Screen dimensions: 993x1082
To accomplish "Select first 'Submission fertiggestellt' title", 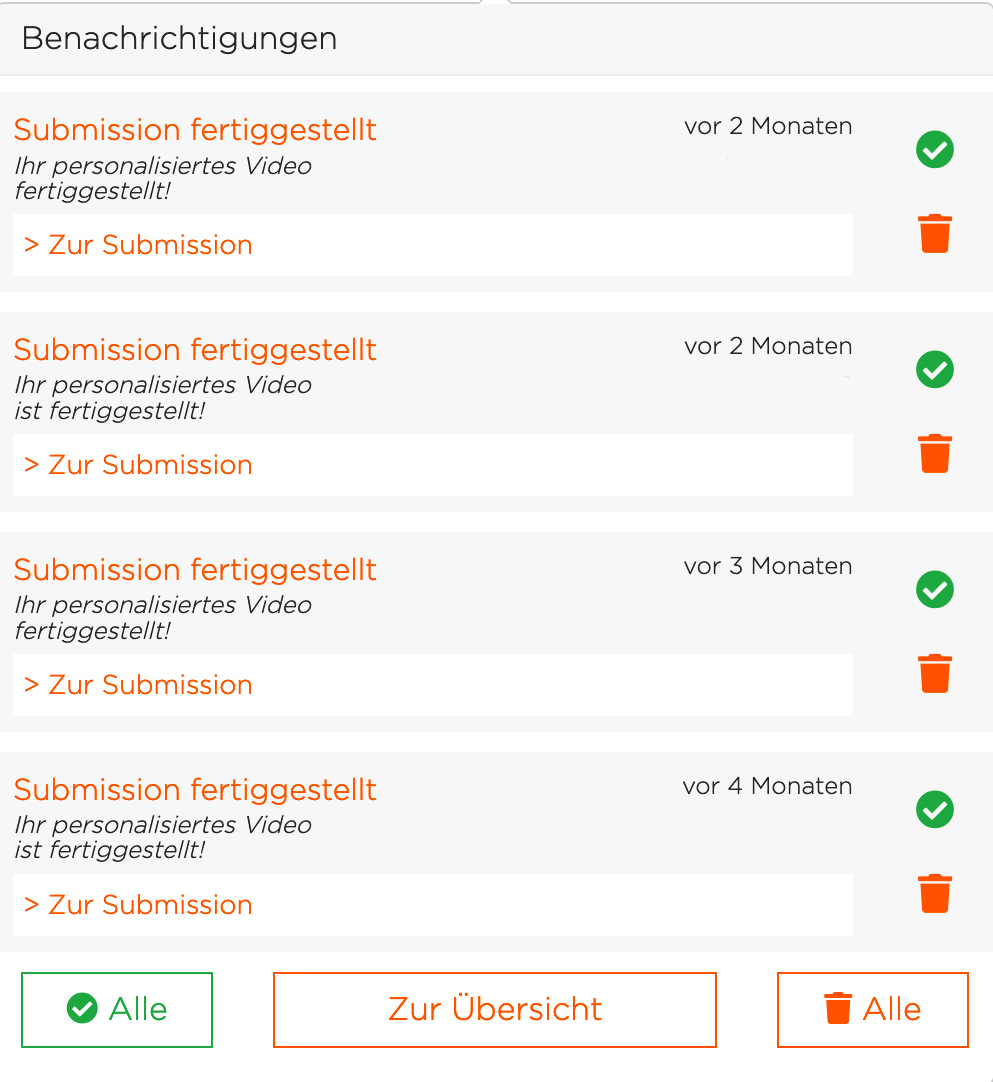I will coord(195,130).
